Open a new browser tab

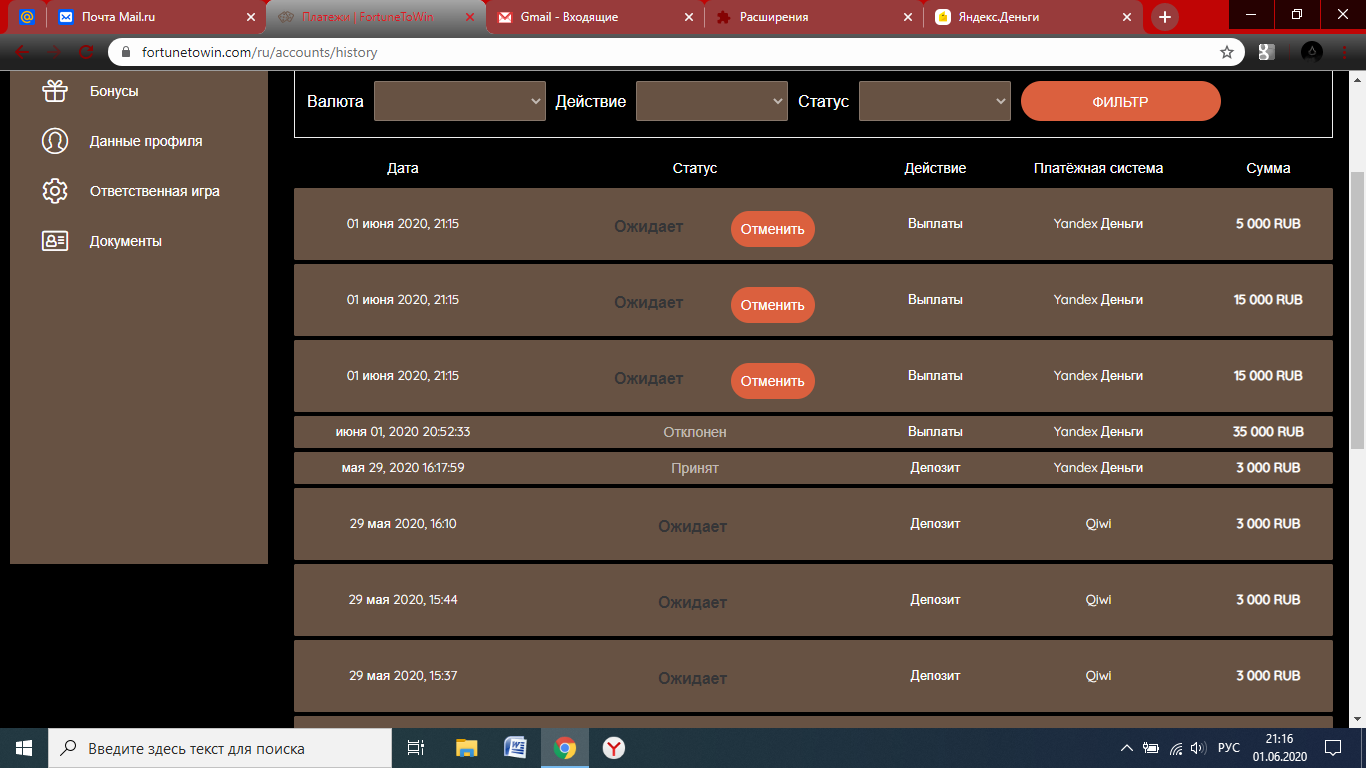pyautogui.click(x=1165, y=17)
